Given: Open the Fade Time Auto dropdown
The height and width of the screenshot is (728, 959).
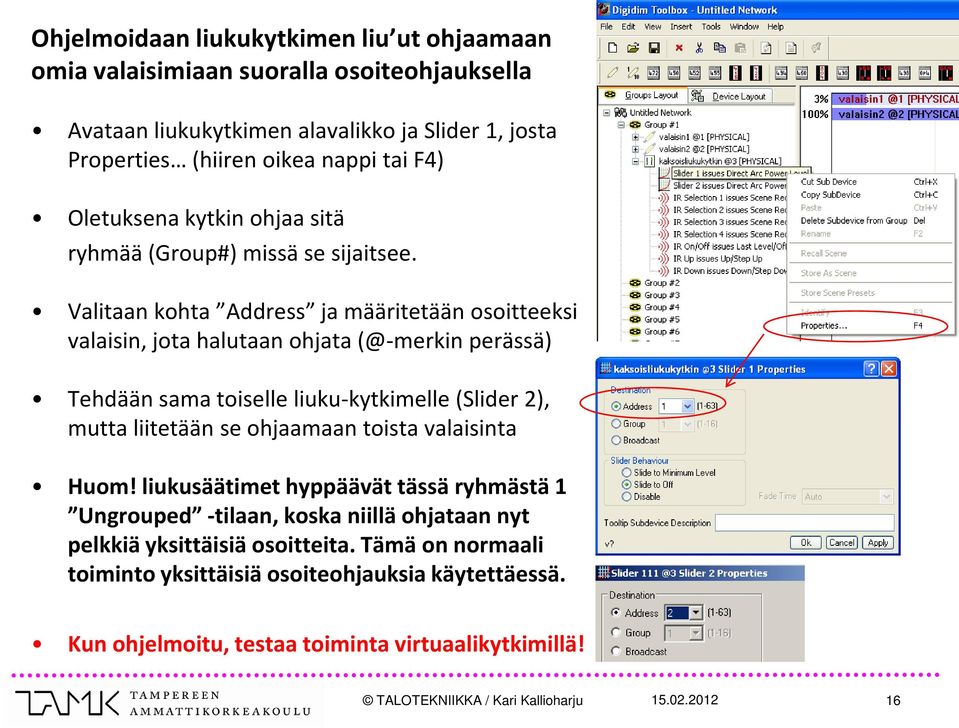Looking at the screenshot, I should 886,496.
